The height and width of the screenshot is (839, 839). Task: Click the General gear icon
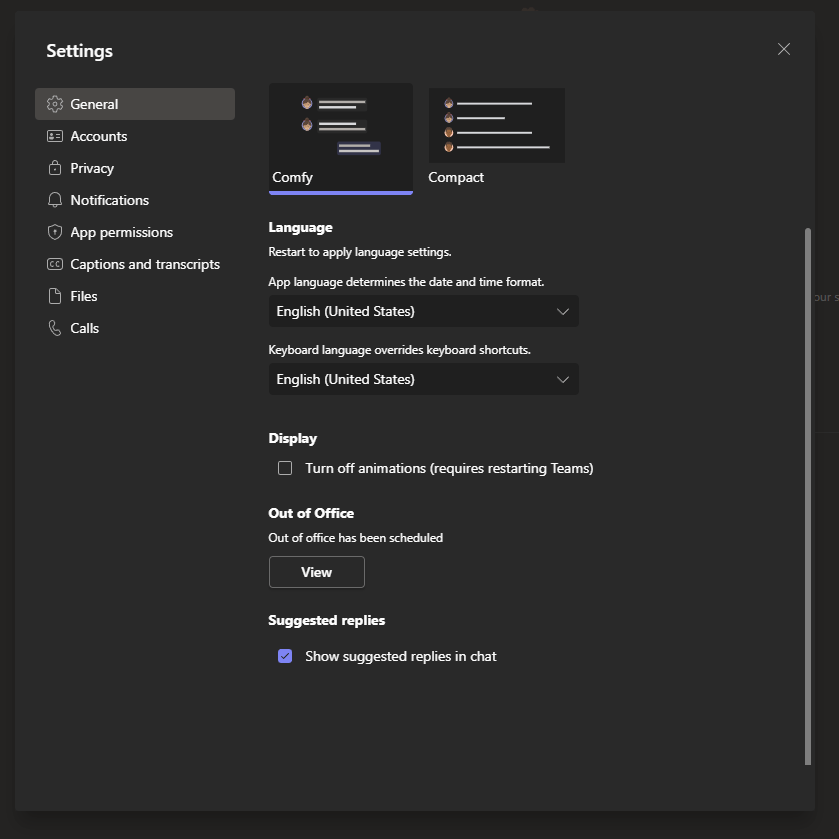click(x=55, y=104)
